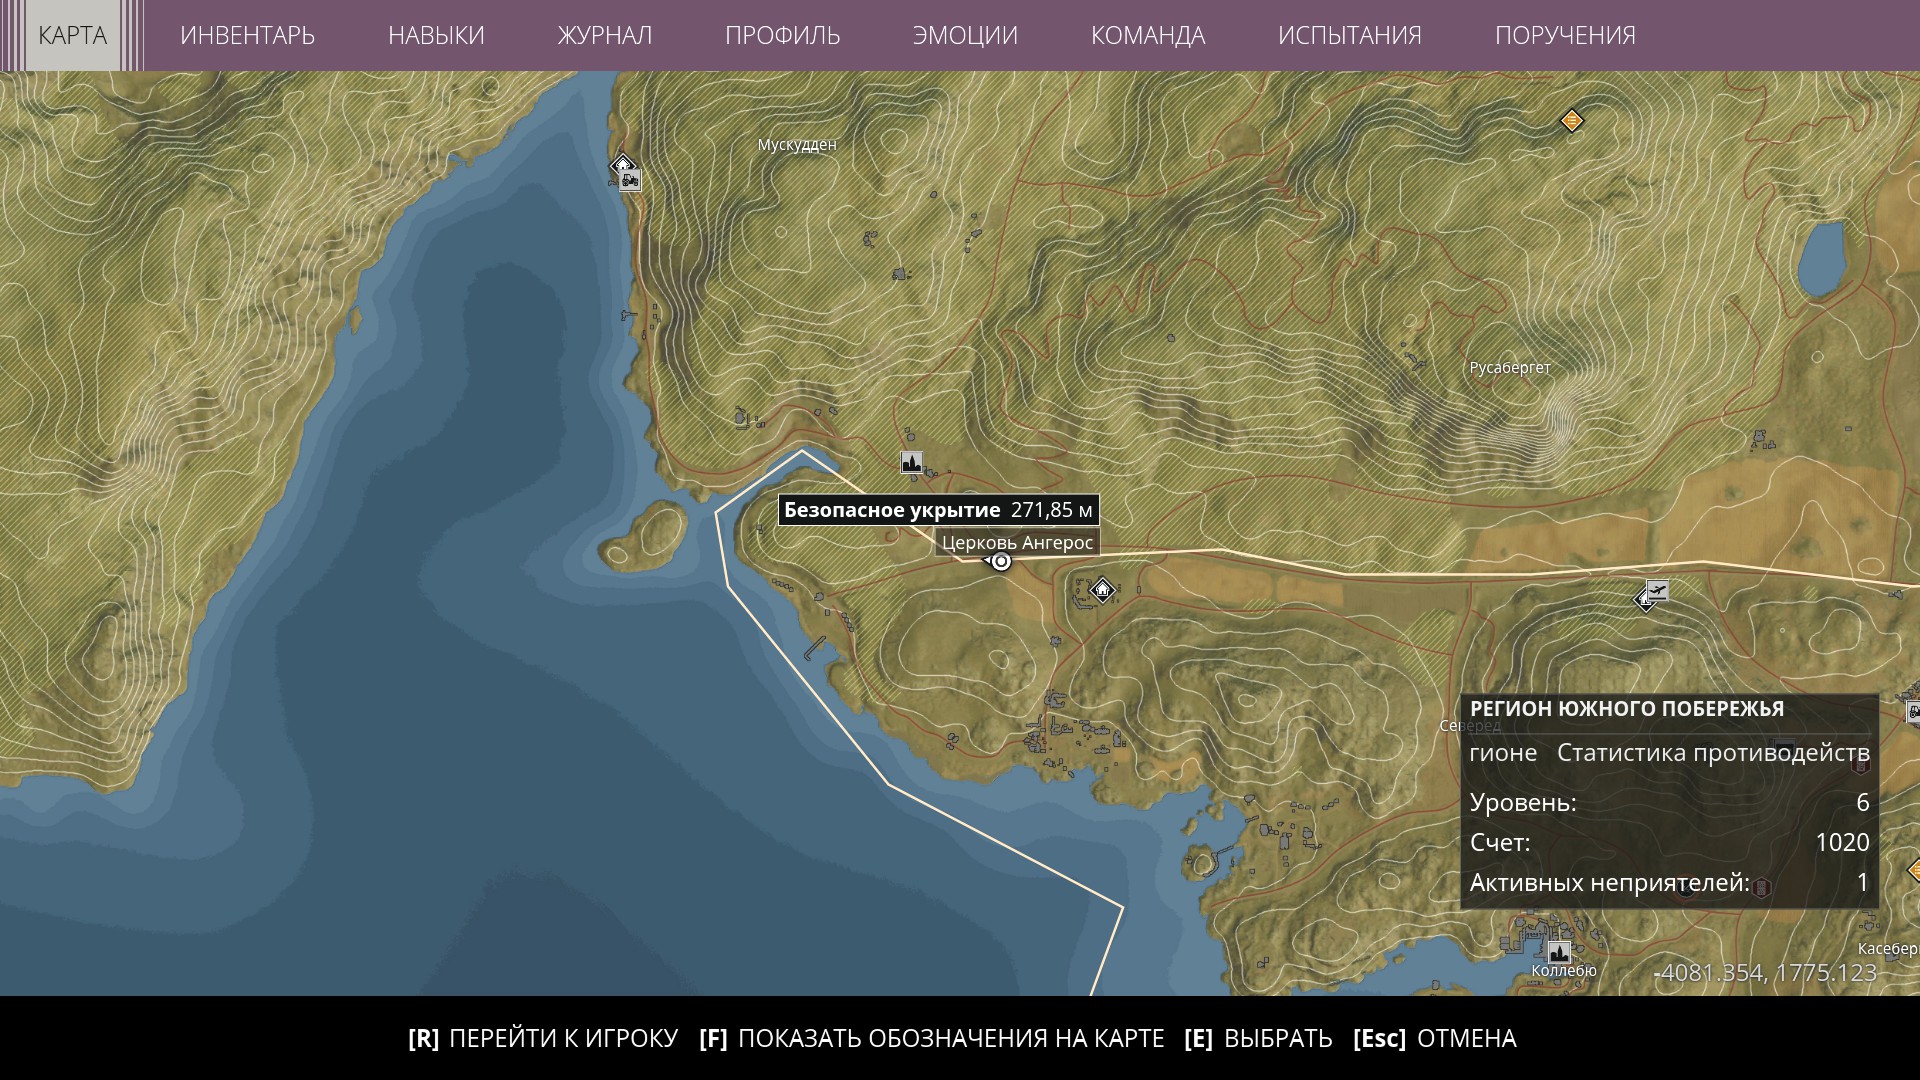This screenshot has width=1920, height=1080.
Task: Select the ПРОФИЛЬ tab
Action: tap(782, 35)
